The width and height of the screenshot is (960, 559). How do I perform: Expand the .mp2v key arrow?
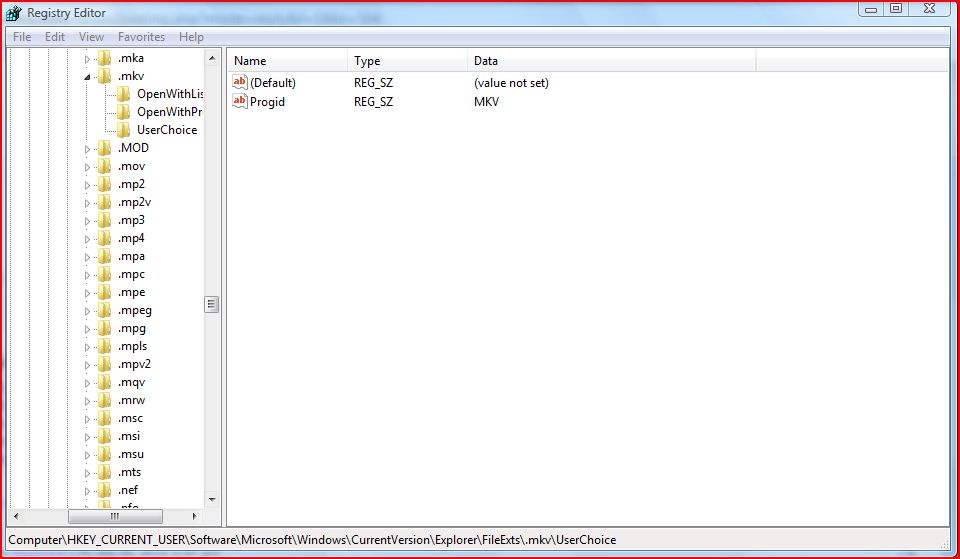point(87,203)
